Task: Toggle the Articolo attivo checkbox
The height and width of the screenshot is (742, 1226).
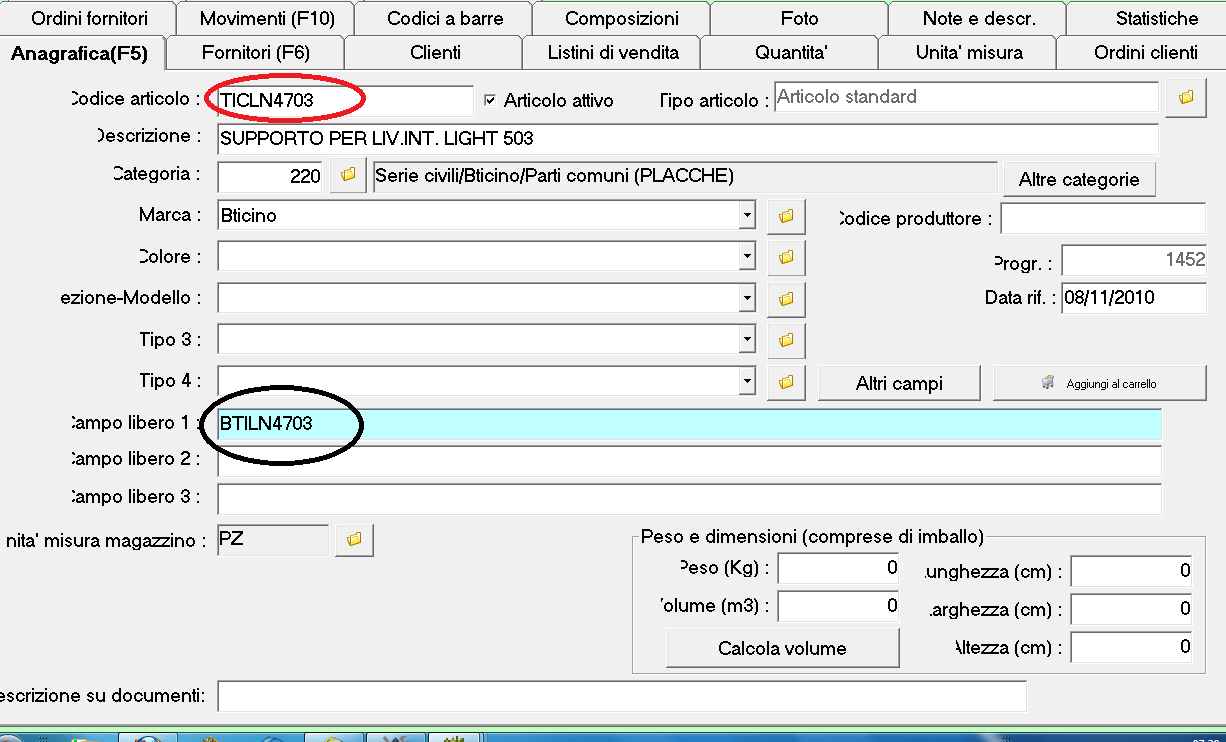Action: (490, 100)
